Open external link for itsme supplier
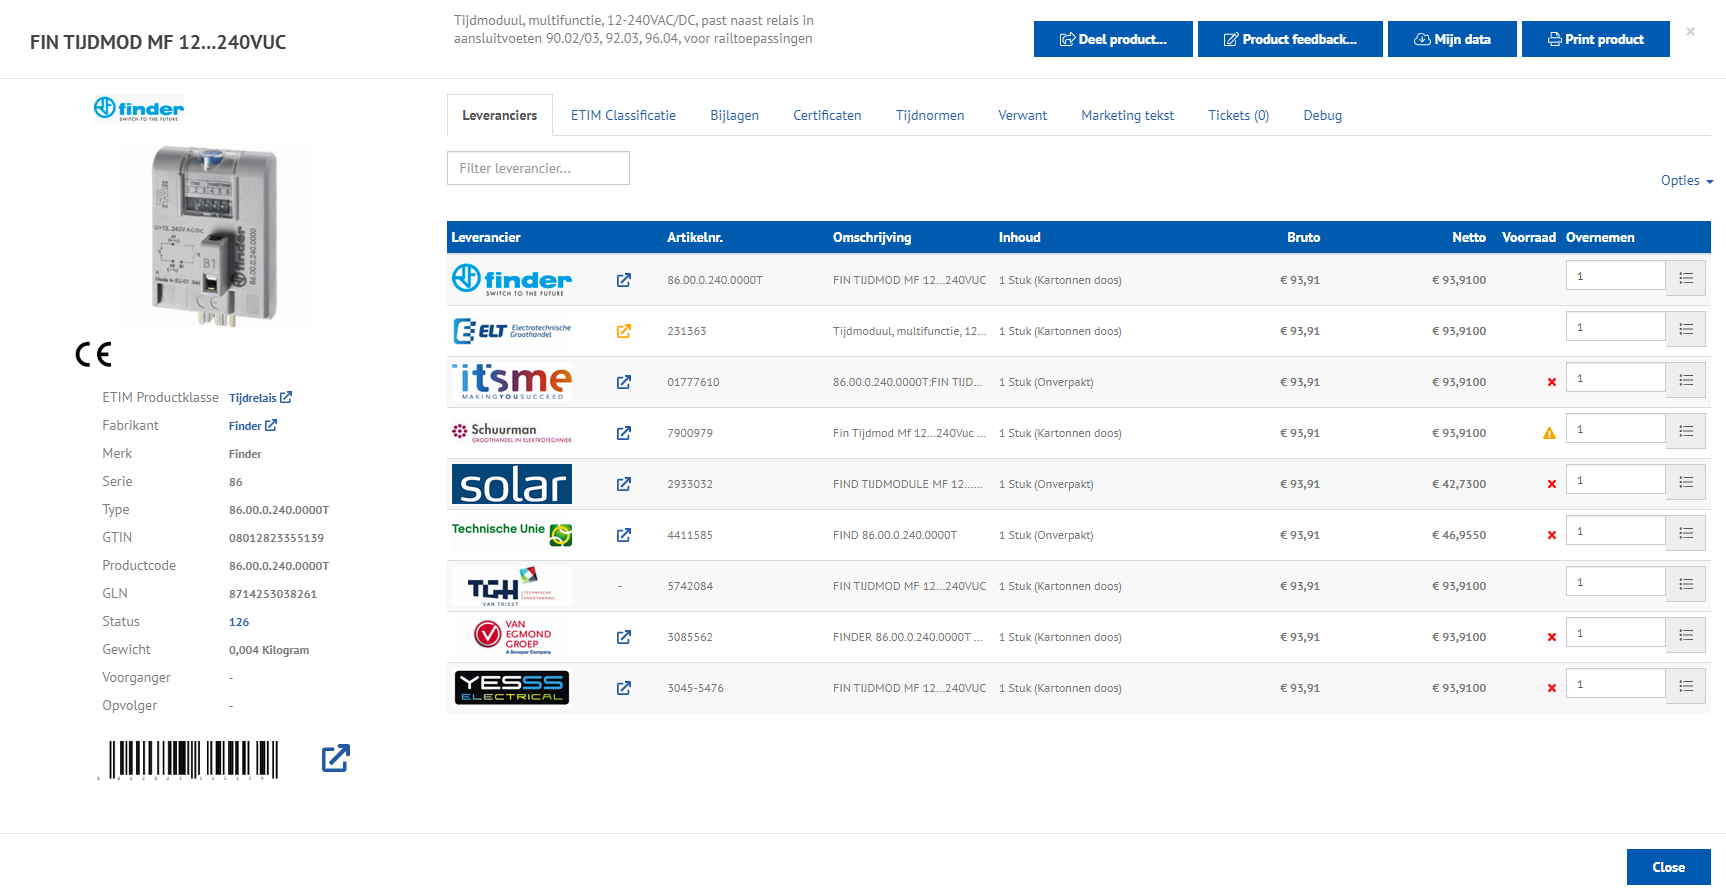The image size is (1726, 892). tap(623, 382)
